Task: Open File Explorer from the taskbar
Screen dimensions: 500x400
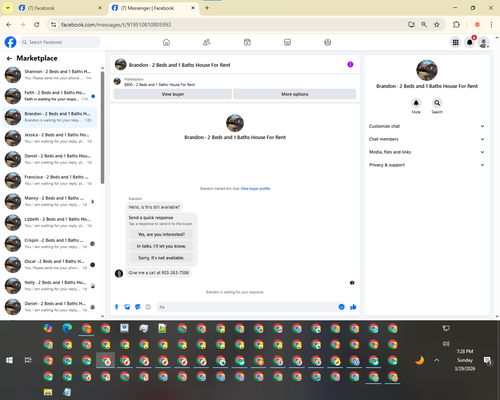Action: point(48,392)
